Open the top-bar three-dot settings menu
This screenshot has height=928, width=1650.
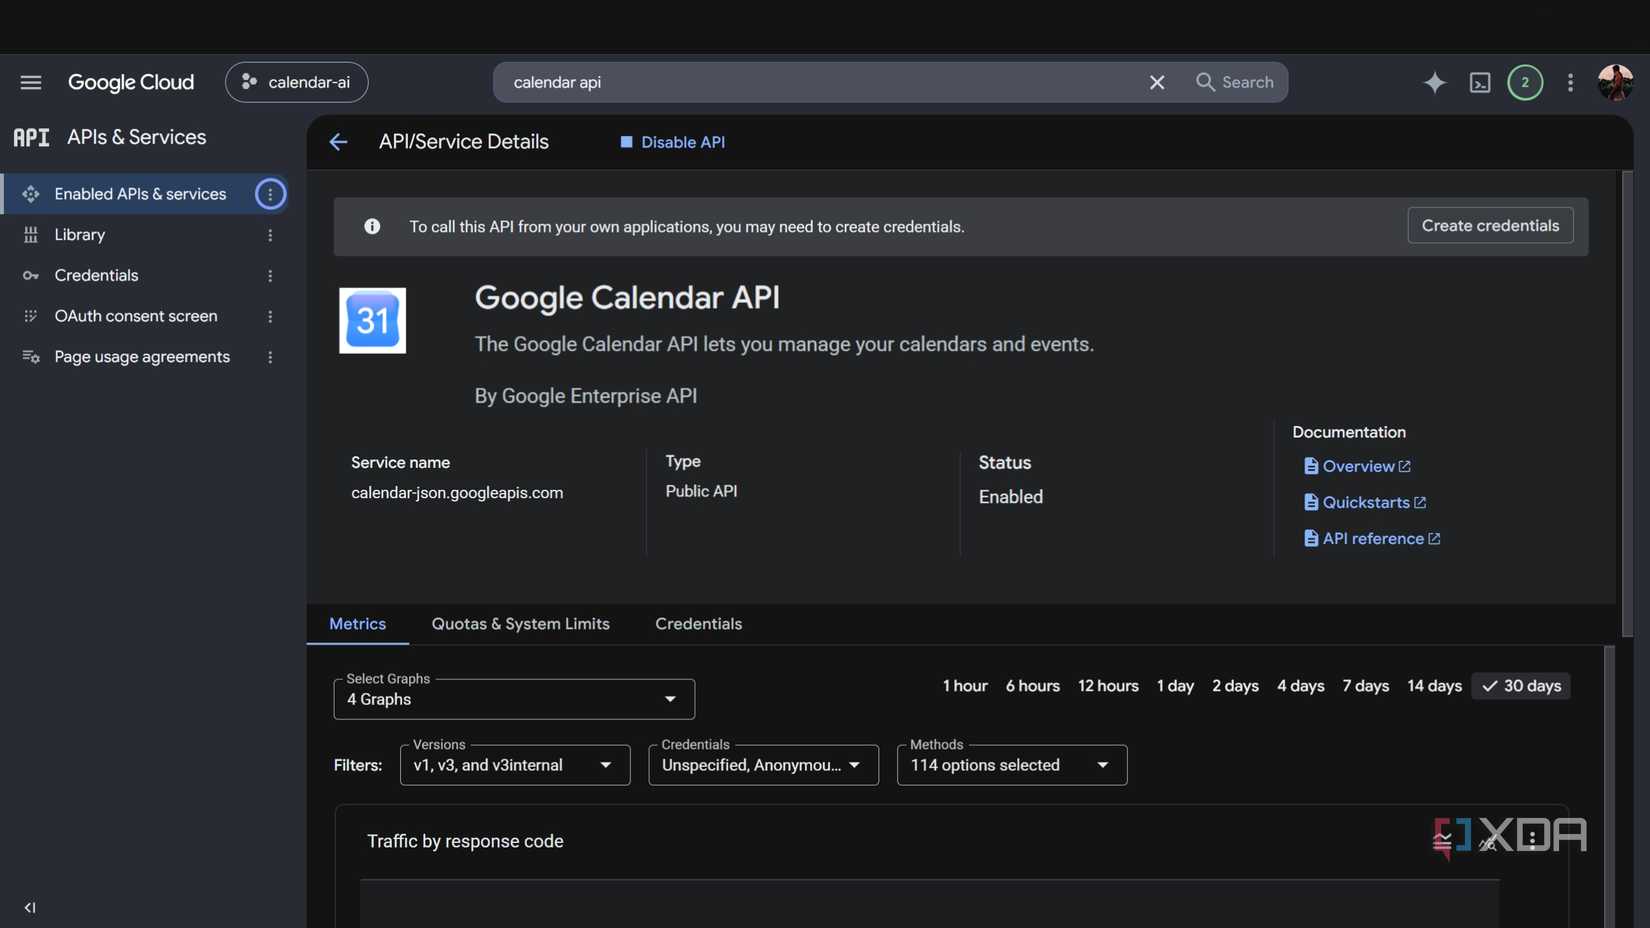[1570, 82]
